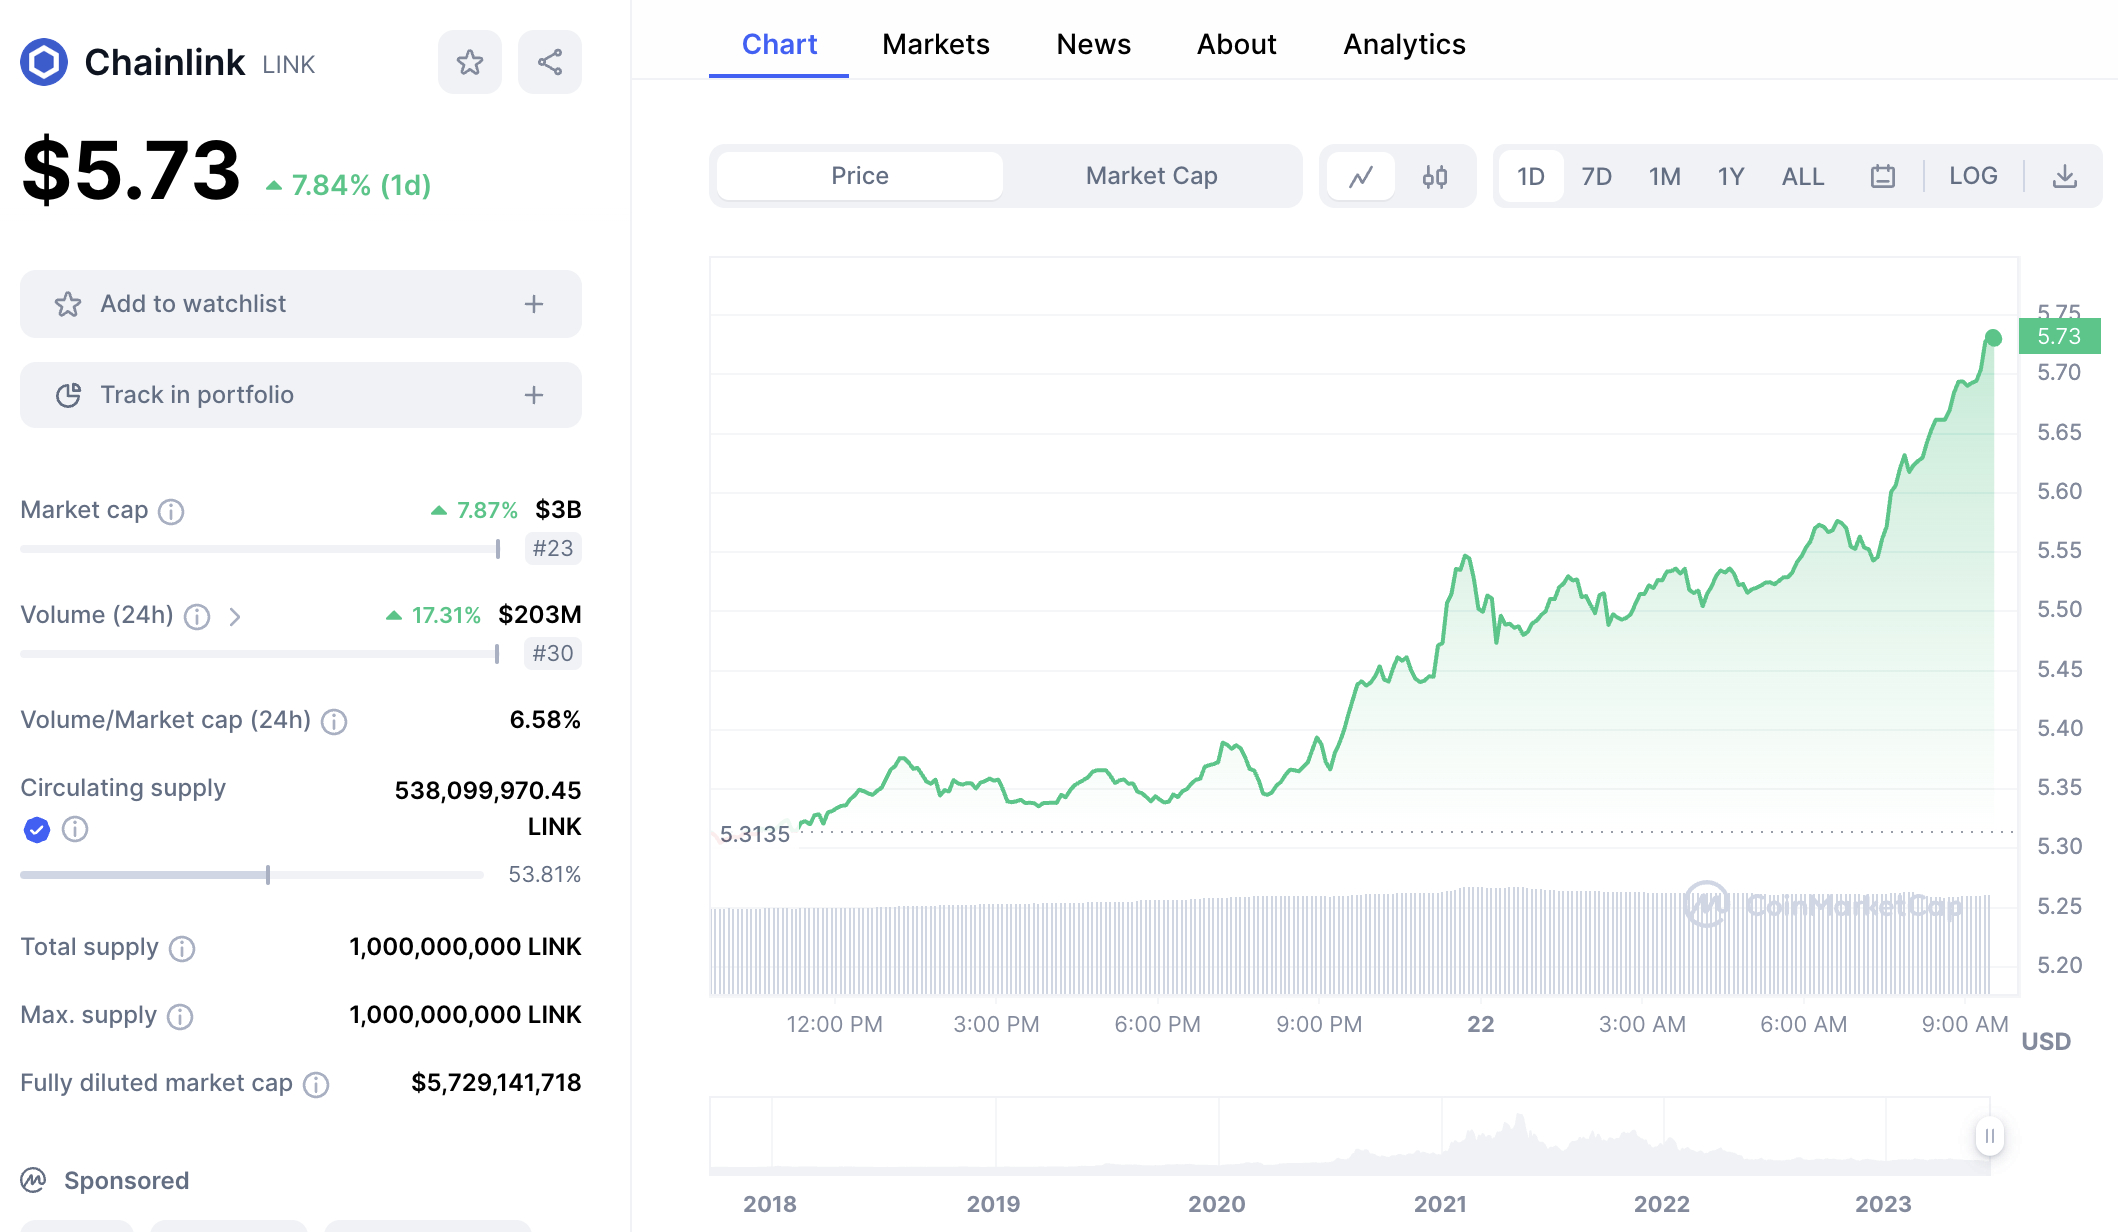Expand Add to watchlist plus sign
This screenshot has height=1232, width=2118.
(534, 304)
